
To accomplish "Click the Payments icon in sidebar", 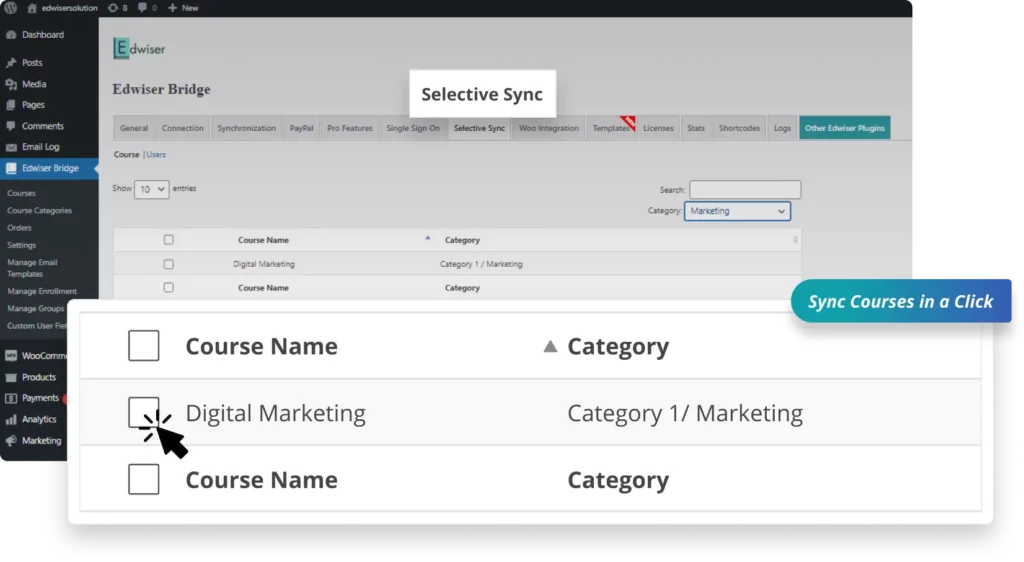I will tap(11, 398).
